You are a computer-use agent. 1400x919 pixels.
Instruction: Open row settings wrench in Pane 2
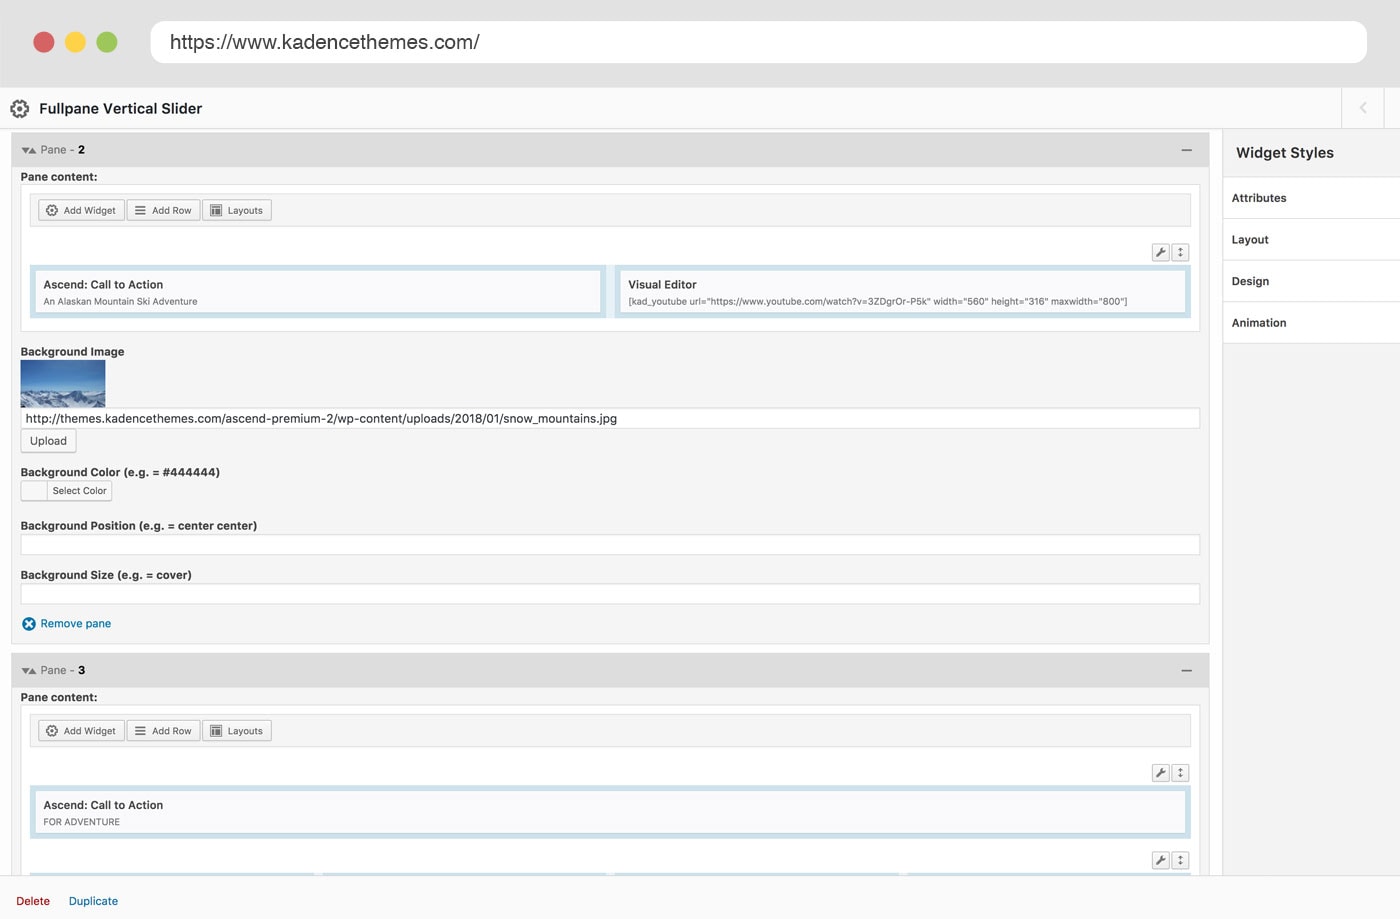pos(1161,252)
